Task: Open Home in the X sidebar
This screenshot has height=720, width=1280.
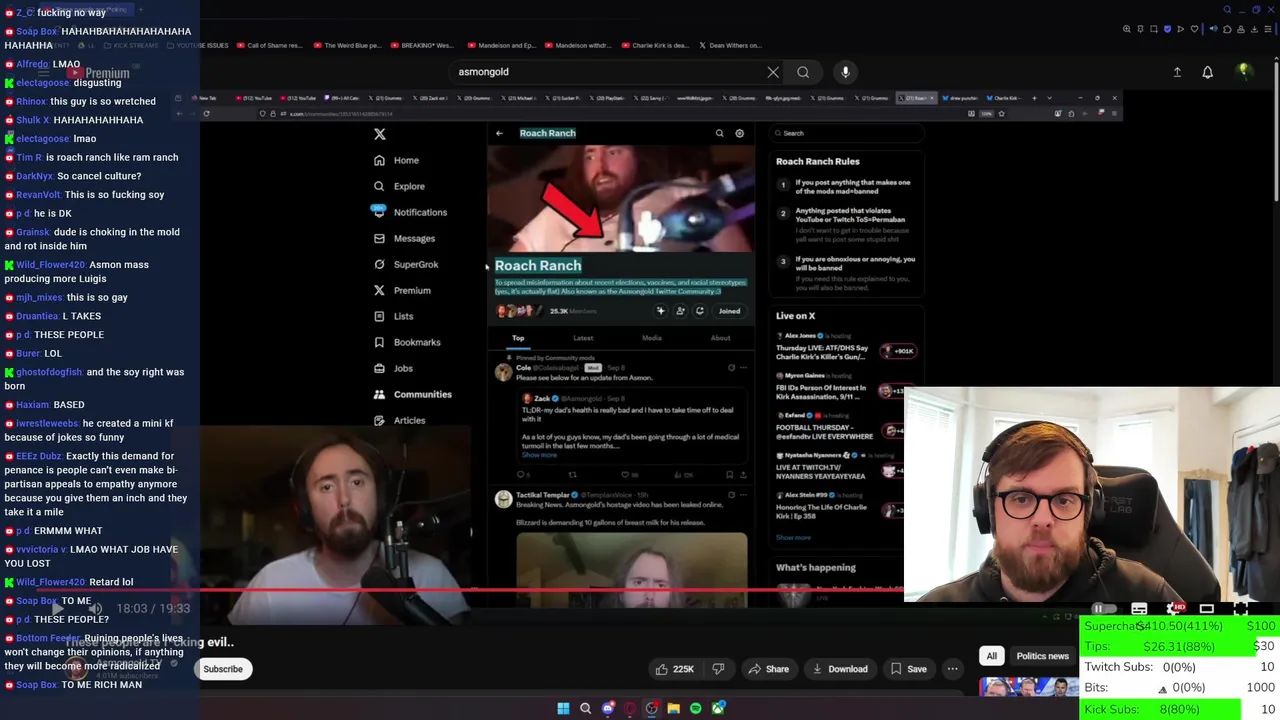Action: [396, 160]
